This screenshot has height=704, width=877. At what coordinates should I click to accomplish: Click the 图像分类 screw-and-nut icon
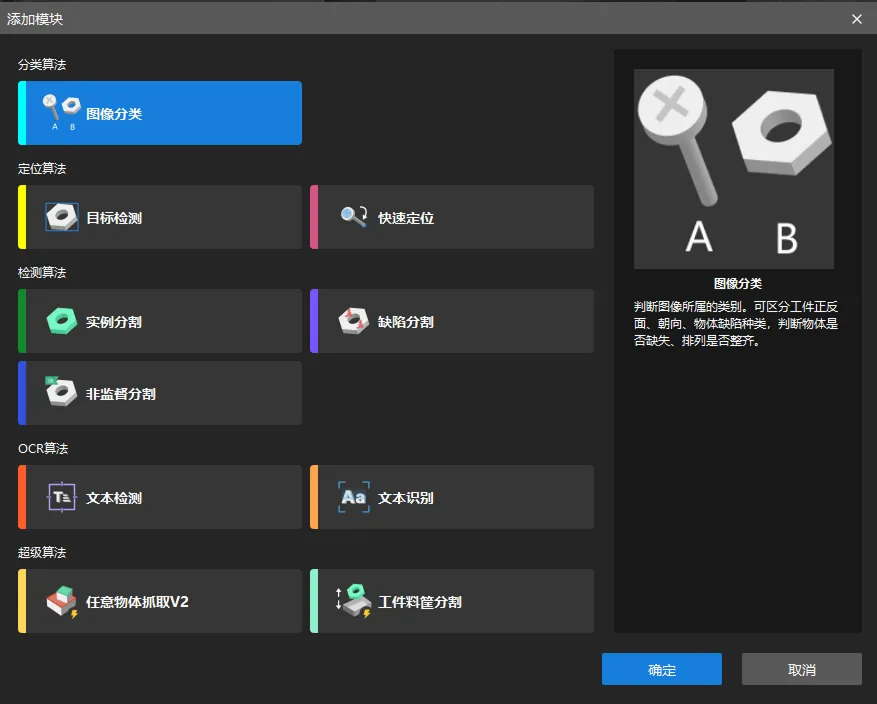point(62,112)
